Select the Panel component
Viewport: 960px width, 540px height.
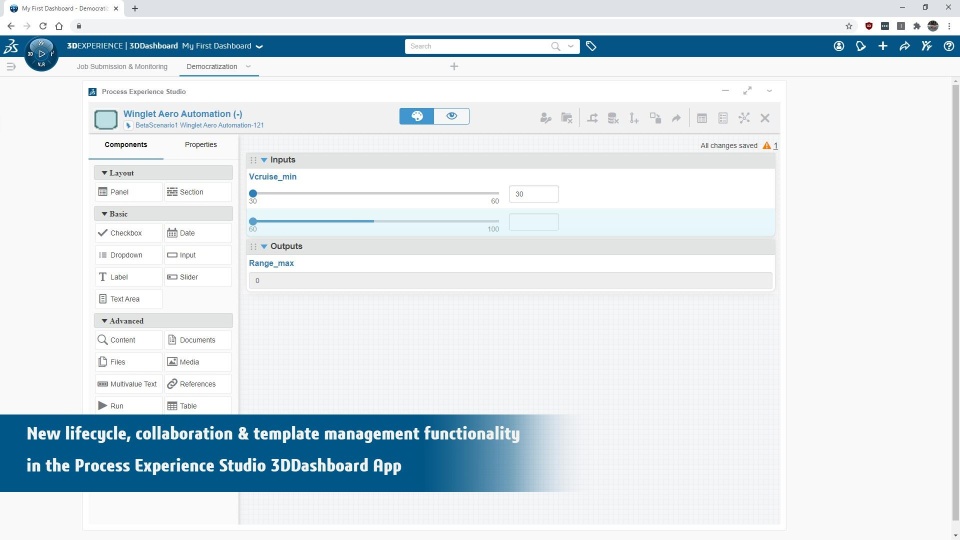click(x=129, y=192)
